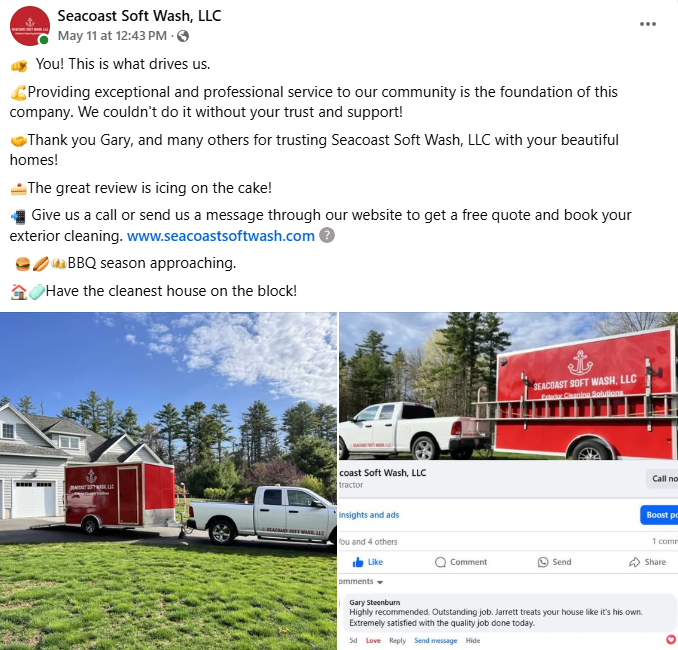Click the globe public-audience icon
Screen dimensions: 678x650
click(x=183, y=36)
